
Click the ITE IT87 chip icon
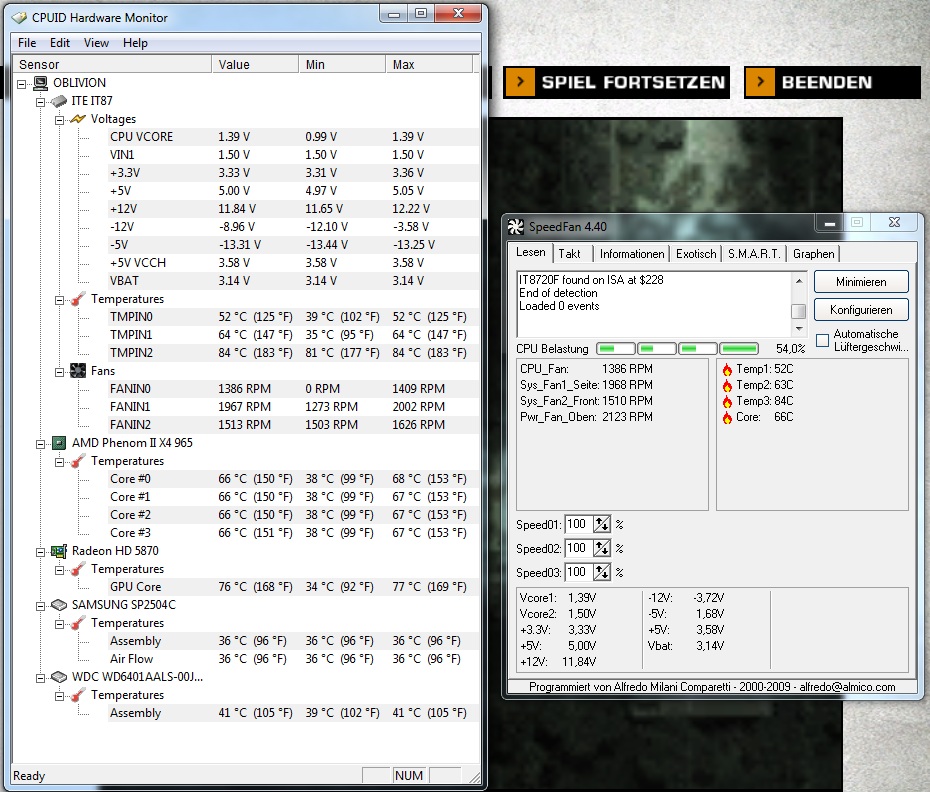[59, 101]
